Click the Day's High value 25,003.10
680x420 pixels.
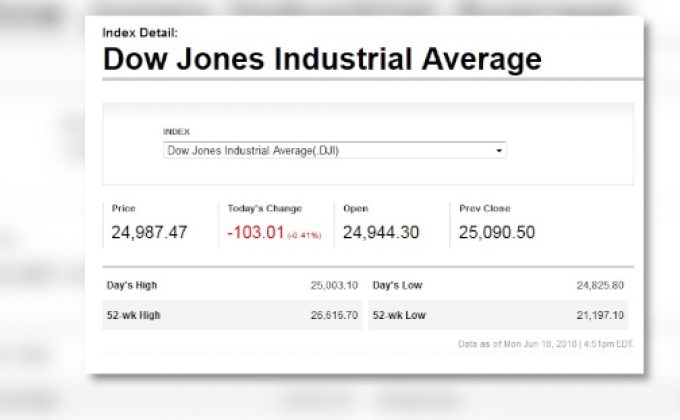click(334, 285)
